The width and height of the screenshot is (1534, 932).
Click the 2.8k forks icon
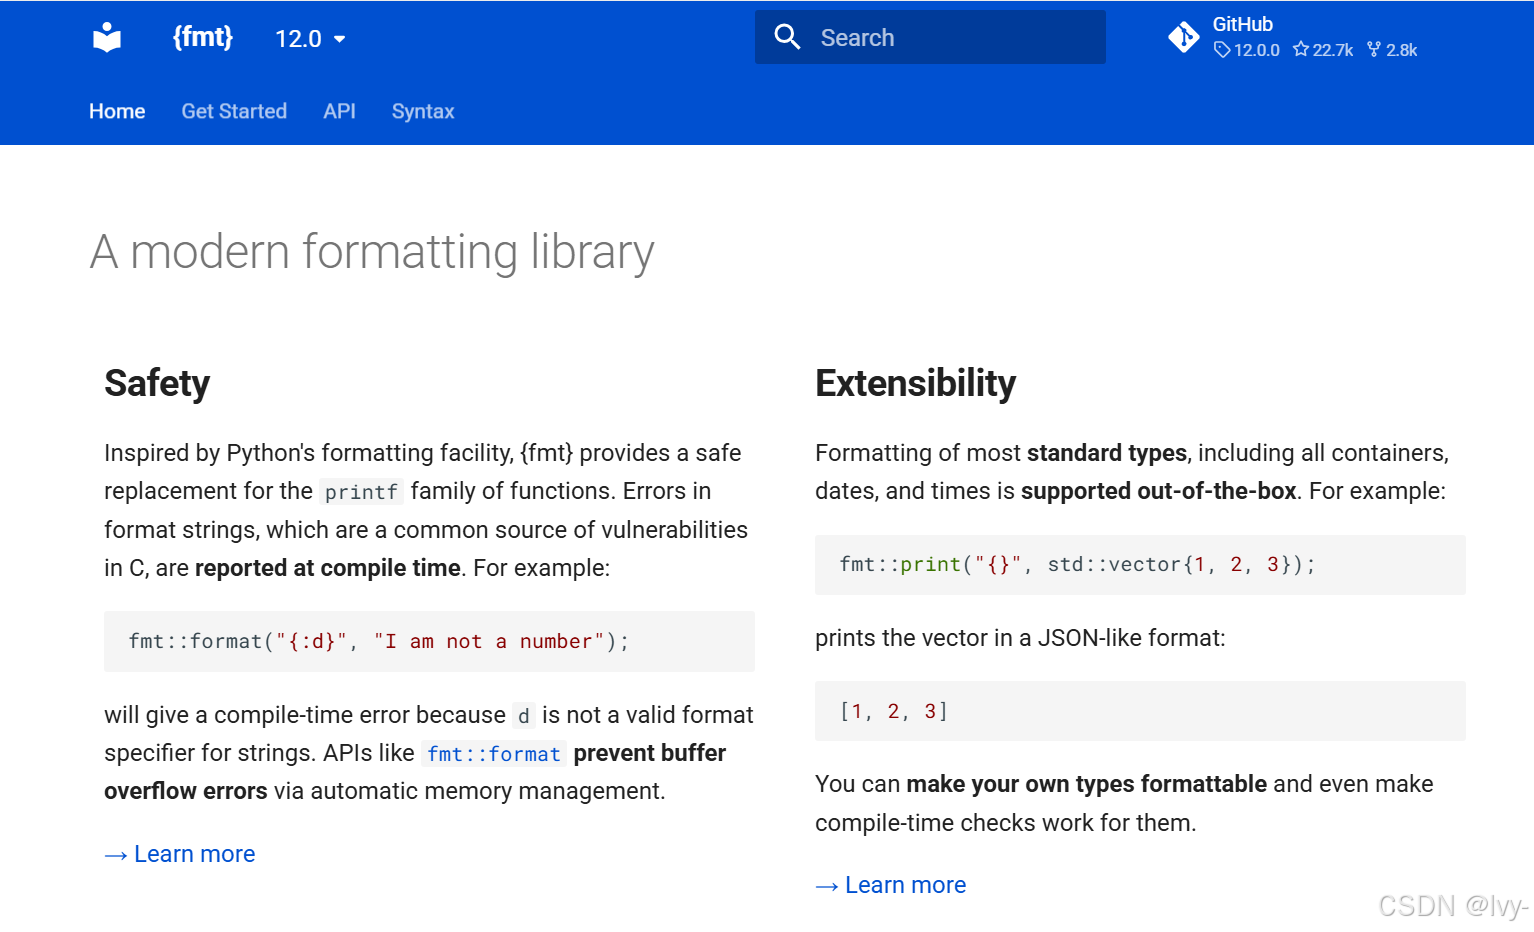click(x=1374, y=49)
